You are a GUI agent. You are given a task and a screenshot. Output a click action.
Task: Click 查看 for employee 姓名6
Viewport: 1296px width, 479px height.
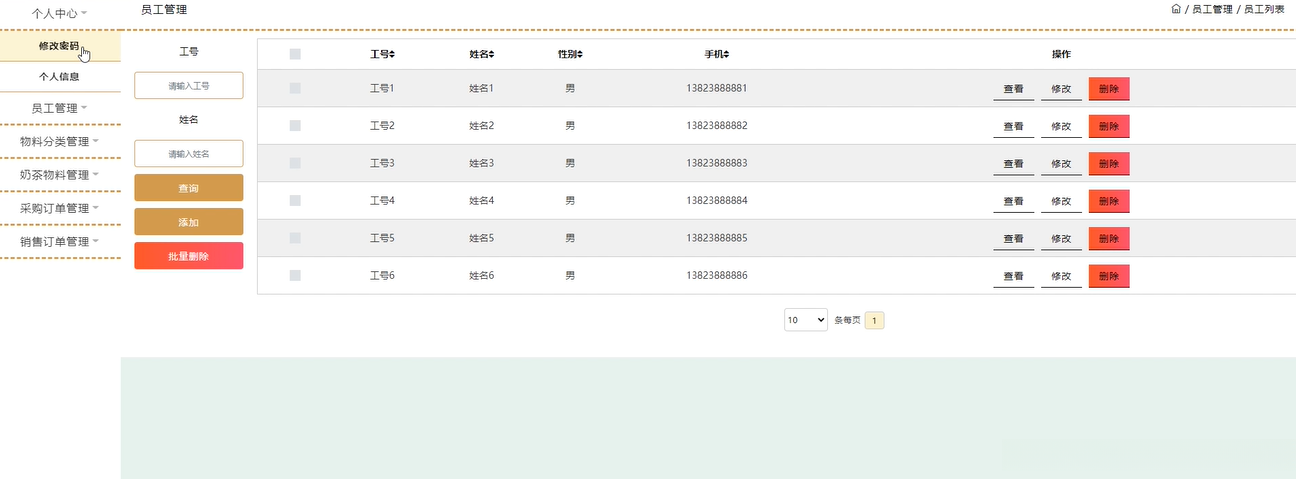(x=1014, y=276)
